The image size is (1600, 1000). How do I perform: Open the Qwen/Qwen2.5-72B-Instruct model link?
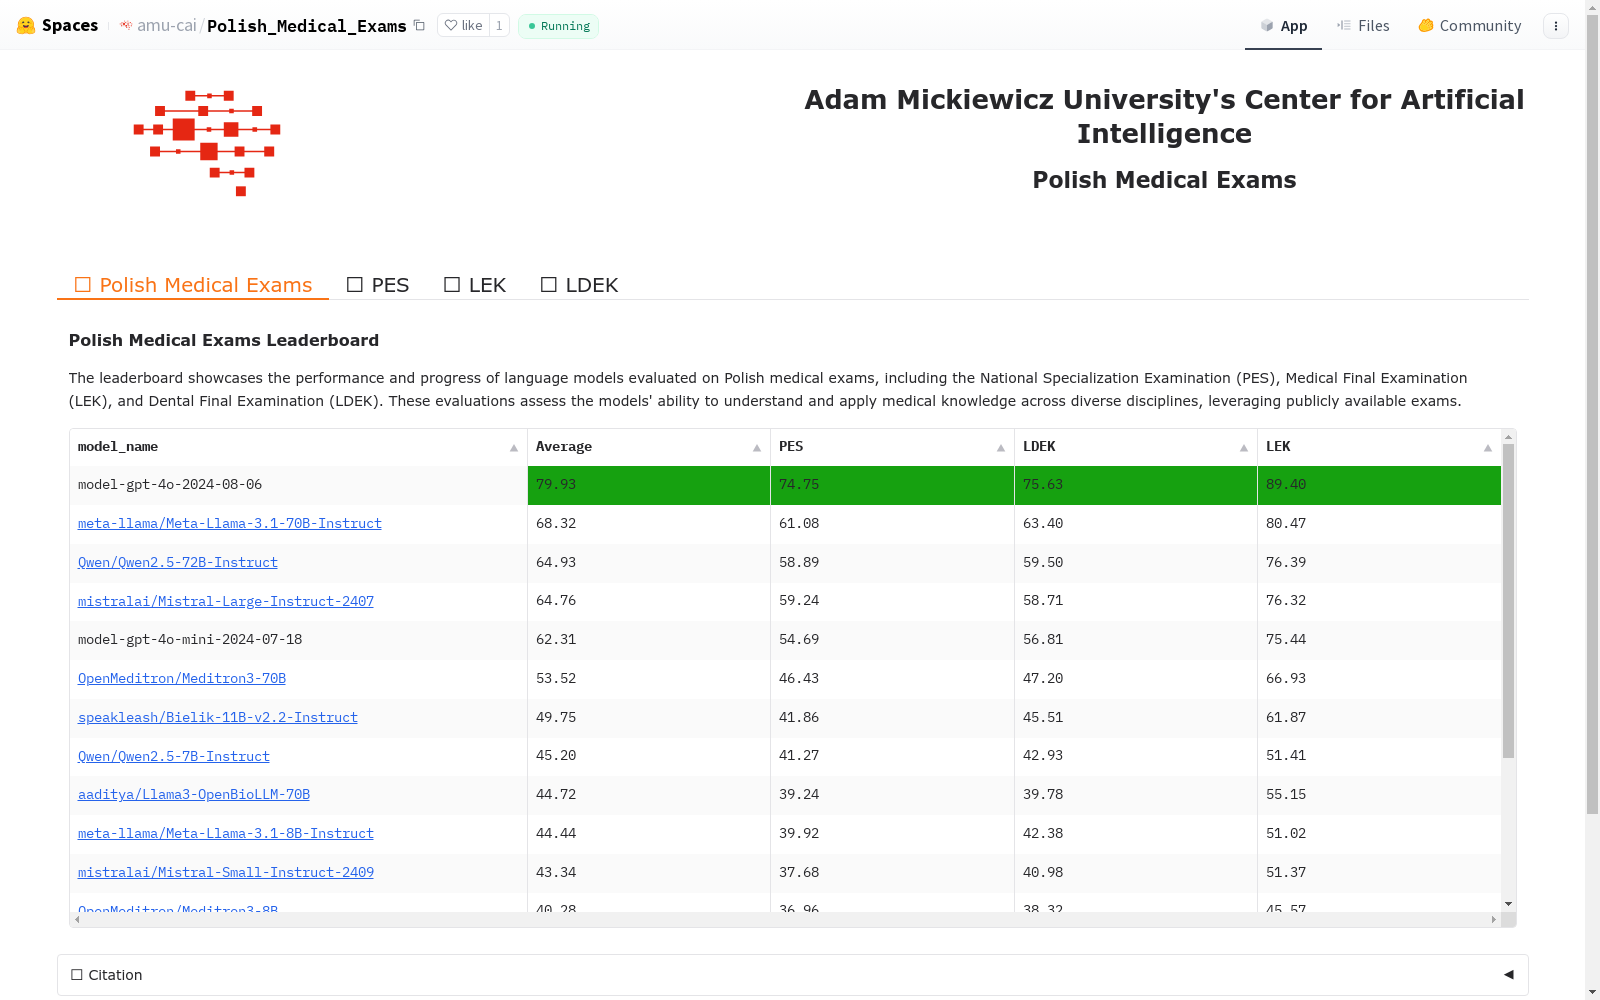(178, 562)
